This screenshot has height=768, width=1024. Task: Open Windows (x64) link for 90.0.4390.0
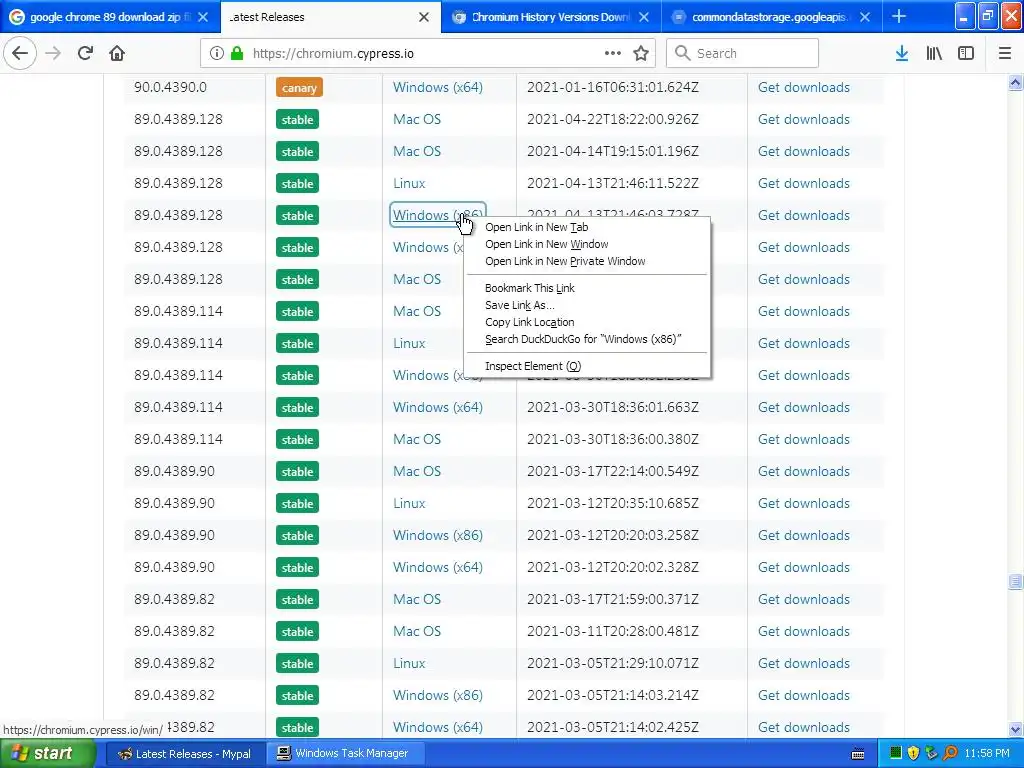point(438,88)
